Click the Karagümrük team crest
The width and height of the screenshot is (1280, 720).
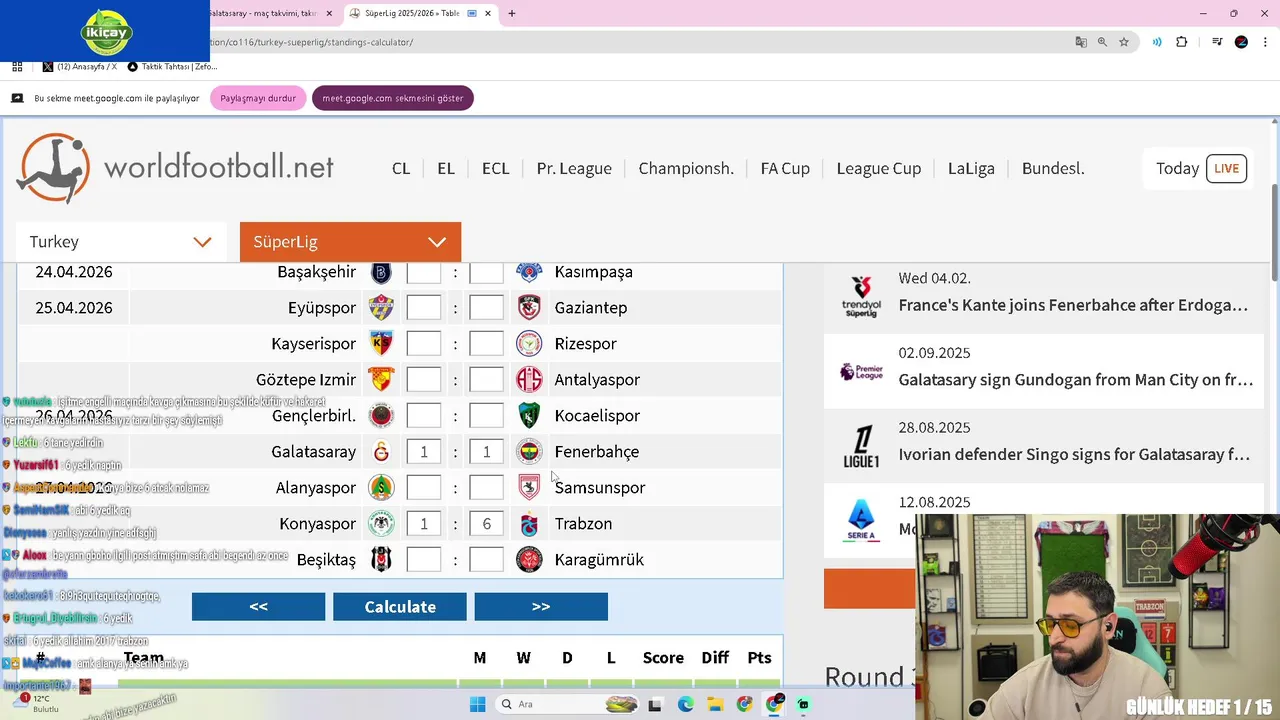[x=529, y=559]
